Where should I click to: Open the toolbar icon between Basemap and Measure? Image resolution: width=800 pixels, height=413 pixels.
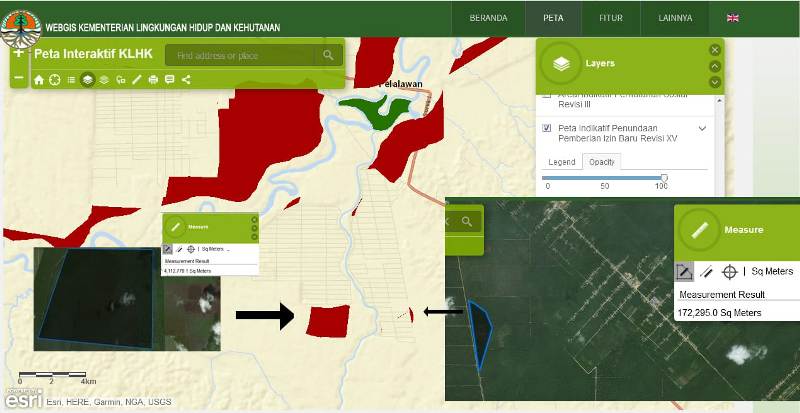pyautogui.click(x=120, y=80)
